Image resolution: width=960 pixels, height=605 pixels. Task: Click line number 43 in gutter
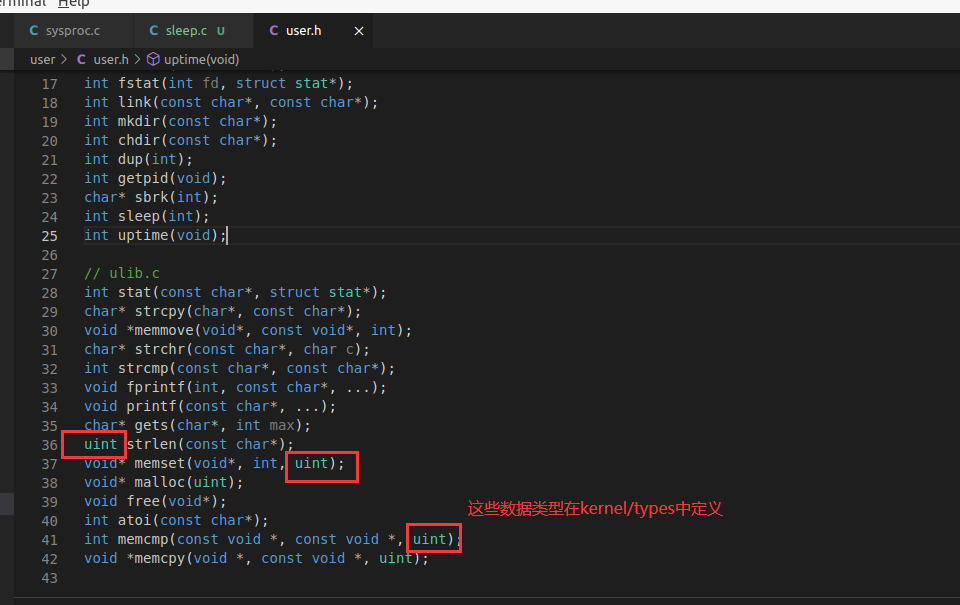tap(50, 577)
